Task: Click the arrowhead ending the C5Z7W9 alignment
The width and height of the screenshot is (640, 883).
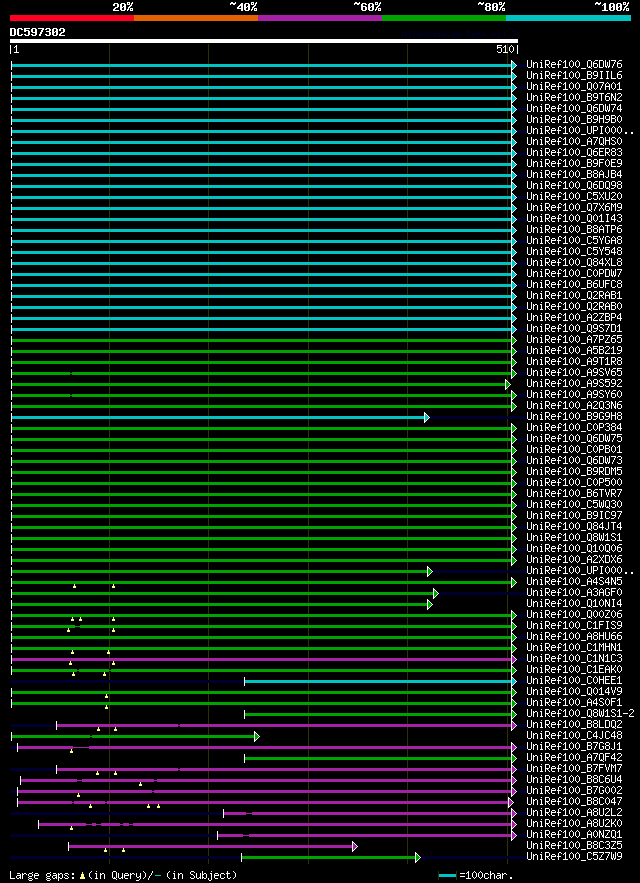Action: pos(417,857)
